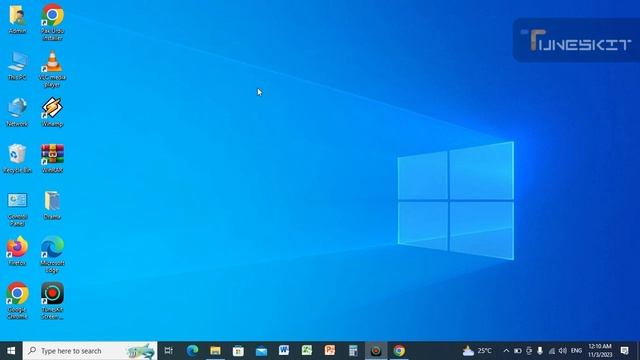The image size is (640, 360).
Task: Click the 'Type here to search' box
Action: [90, 351]
